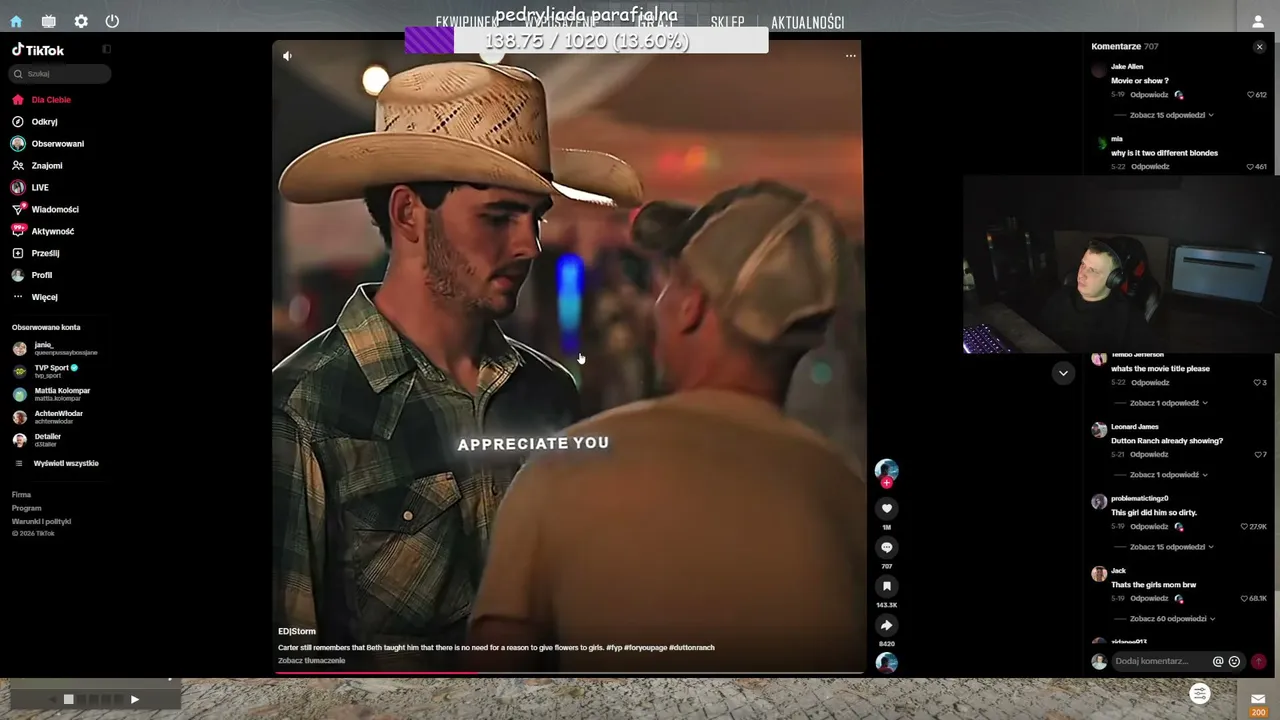The image size is (1280, 720).
Task: Click Zobacz tłumaczenie under the caption
Action: pos(311,661)
